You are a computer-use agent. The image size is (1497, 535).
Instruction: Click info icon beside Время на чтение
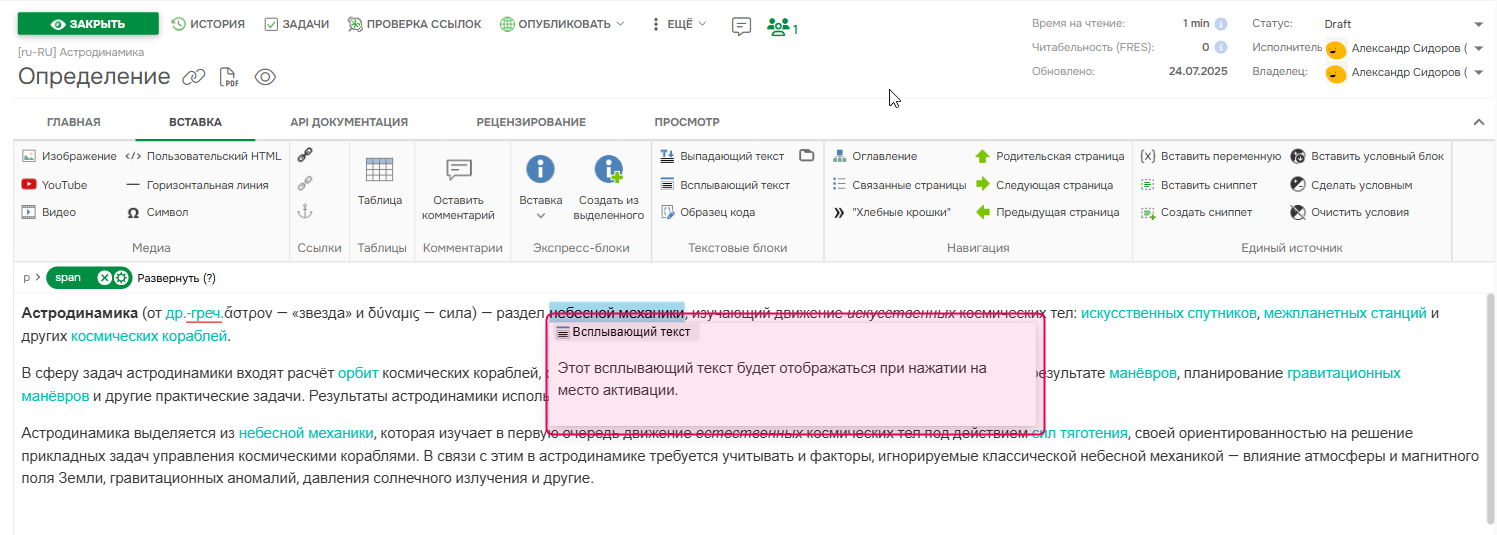pyautogui.click(x=1220, y=24)
